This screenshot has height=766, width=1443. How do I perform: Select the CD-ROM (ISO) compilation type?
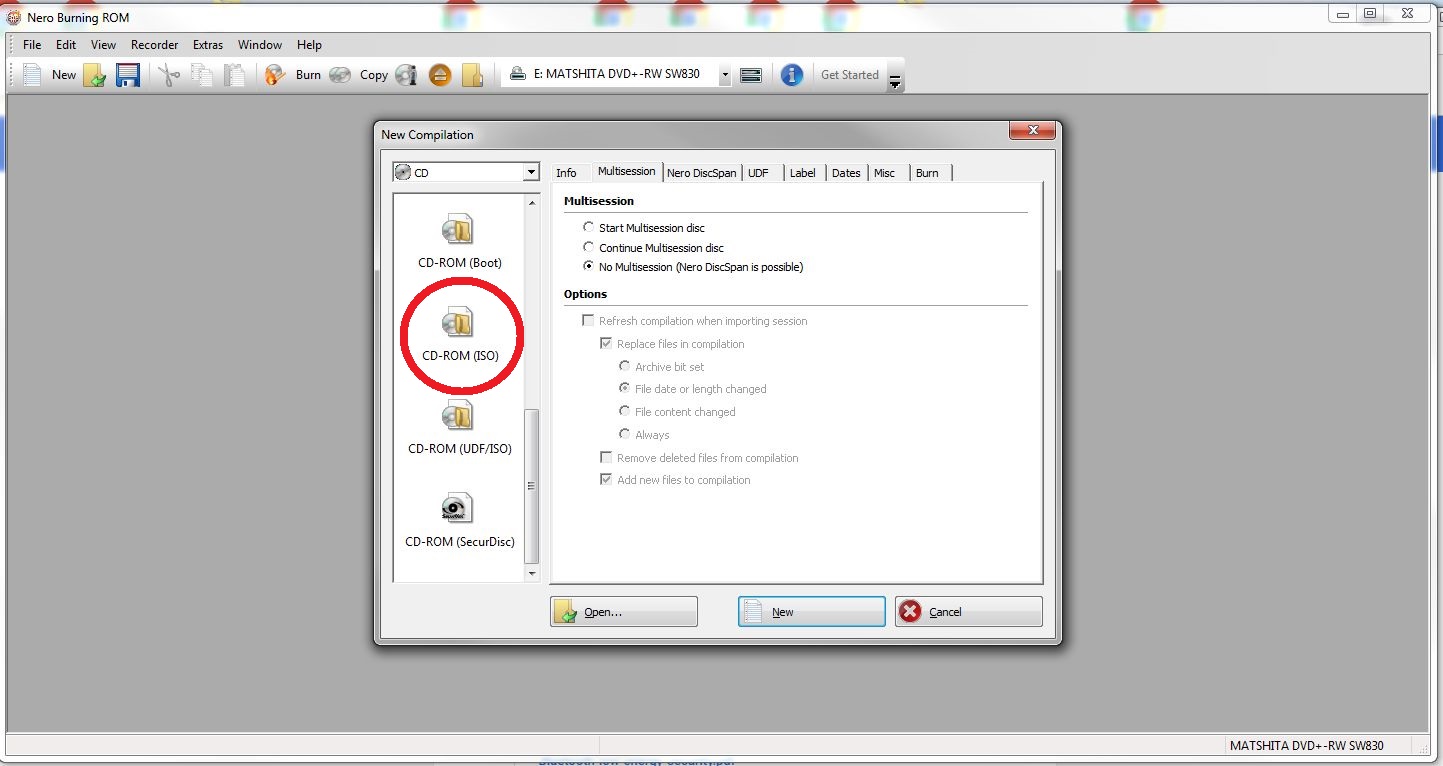coord(459,334)
